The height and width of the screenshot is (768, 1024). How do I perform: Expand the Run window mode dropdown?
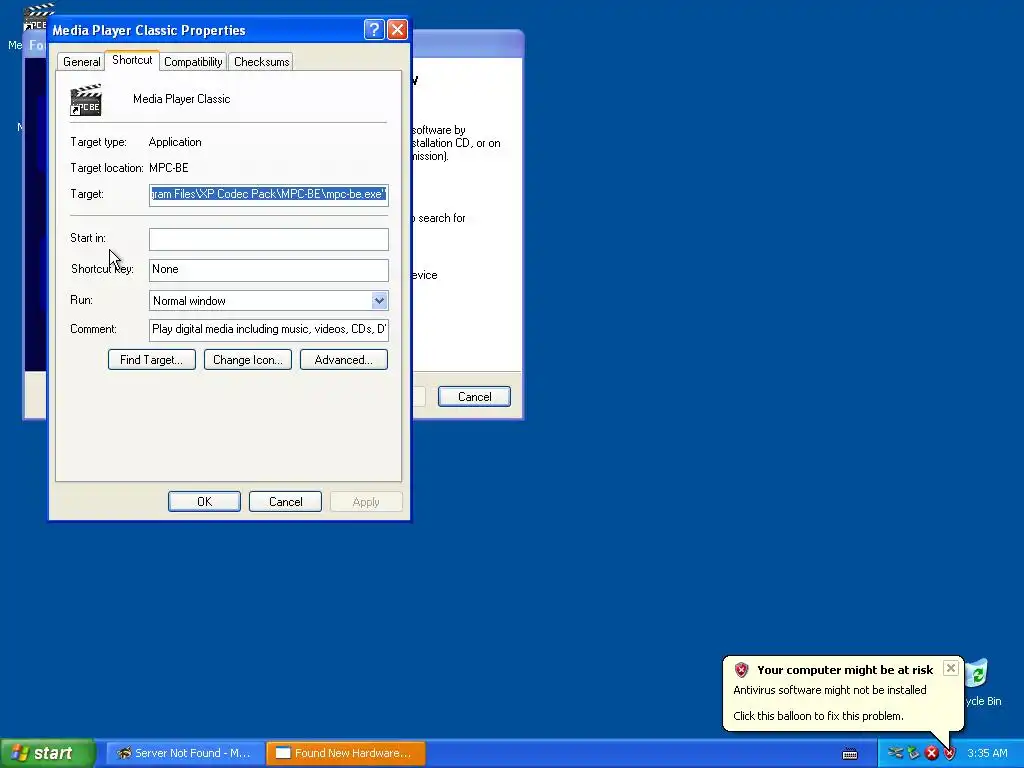[379, 300]
